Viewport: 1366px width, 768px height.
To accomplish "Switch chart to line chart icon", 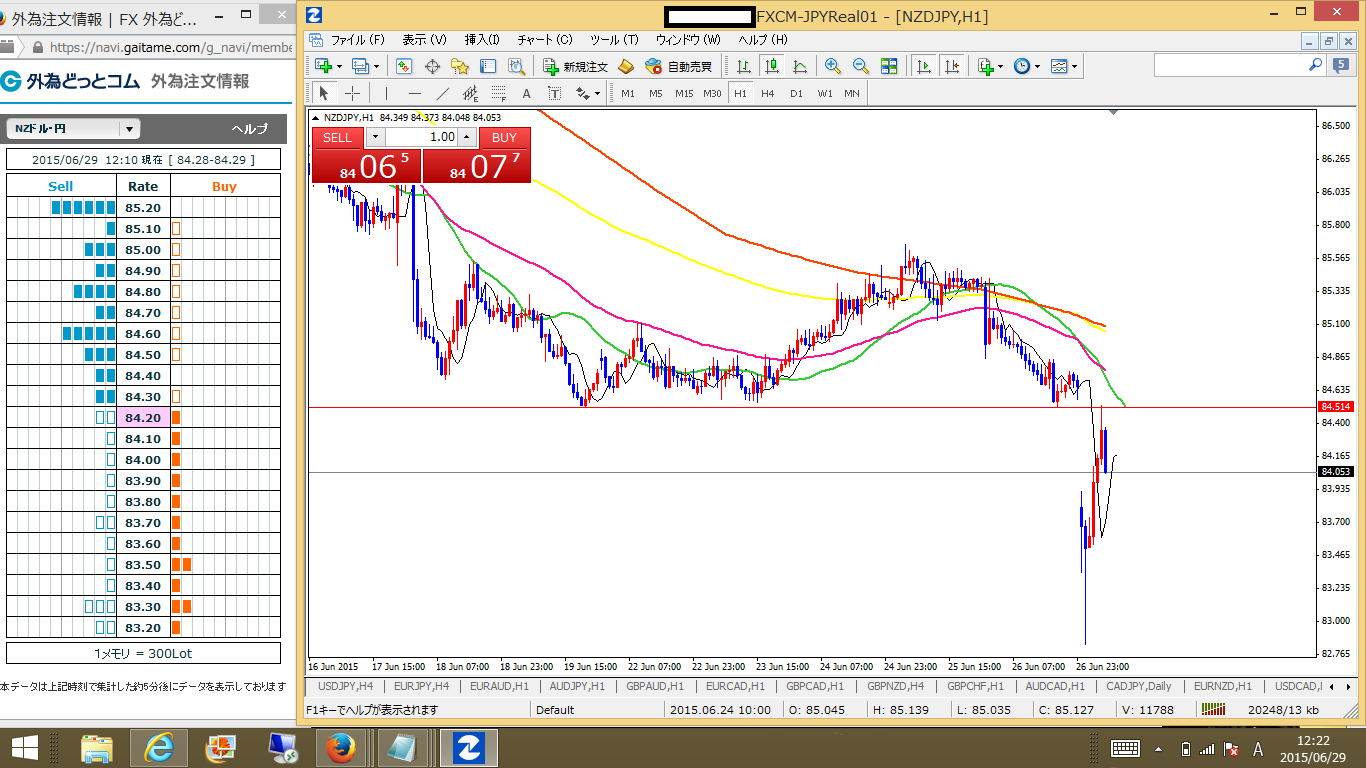I will (x=800, y=66).
